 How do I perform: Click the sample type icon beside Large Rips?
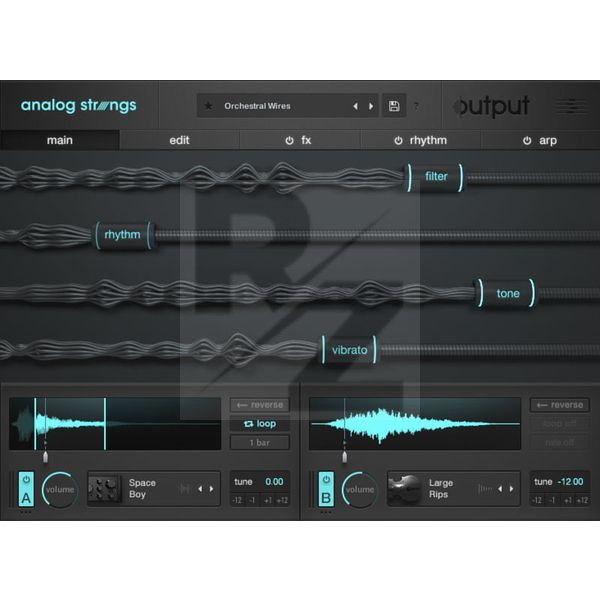tap(484, 489)
